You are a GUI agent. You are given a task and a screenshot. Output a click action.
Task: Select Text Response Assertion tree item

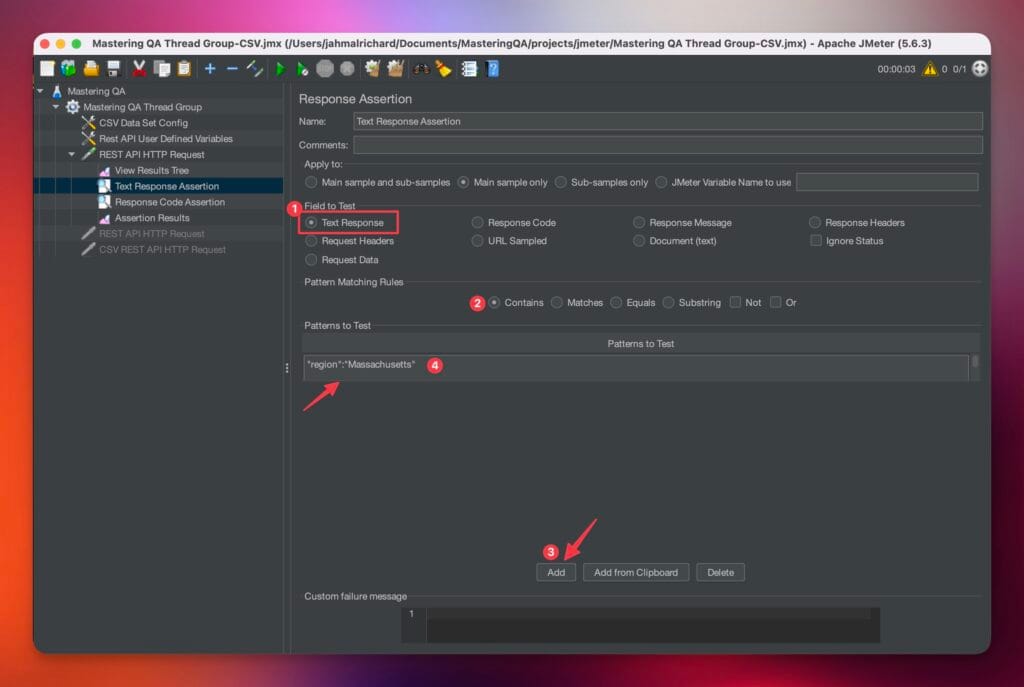(x=167, y=186)
